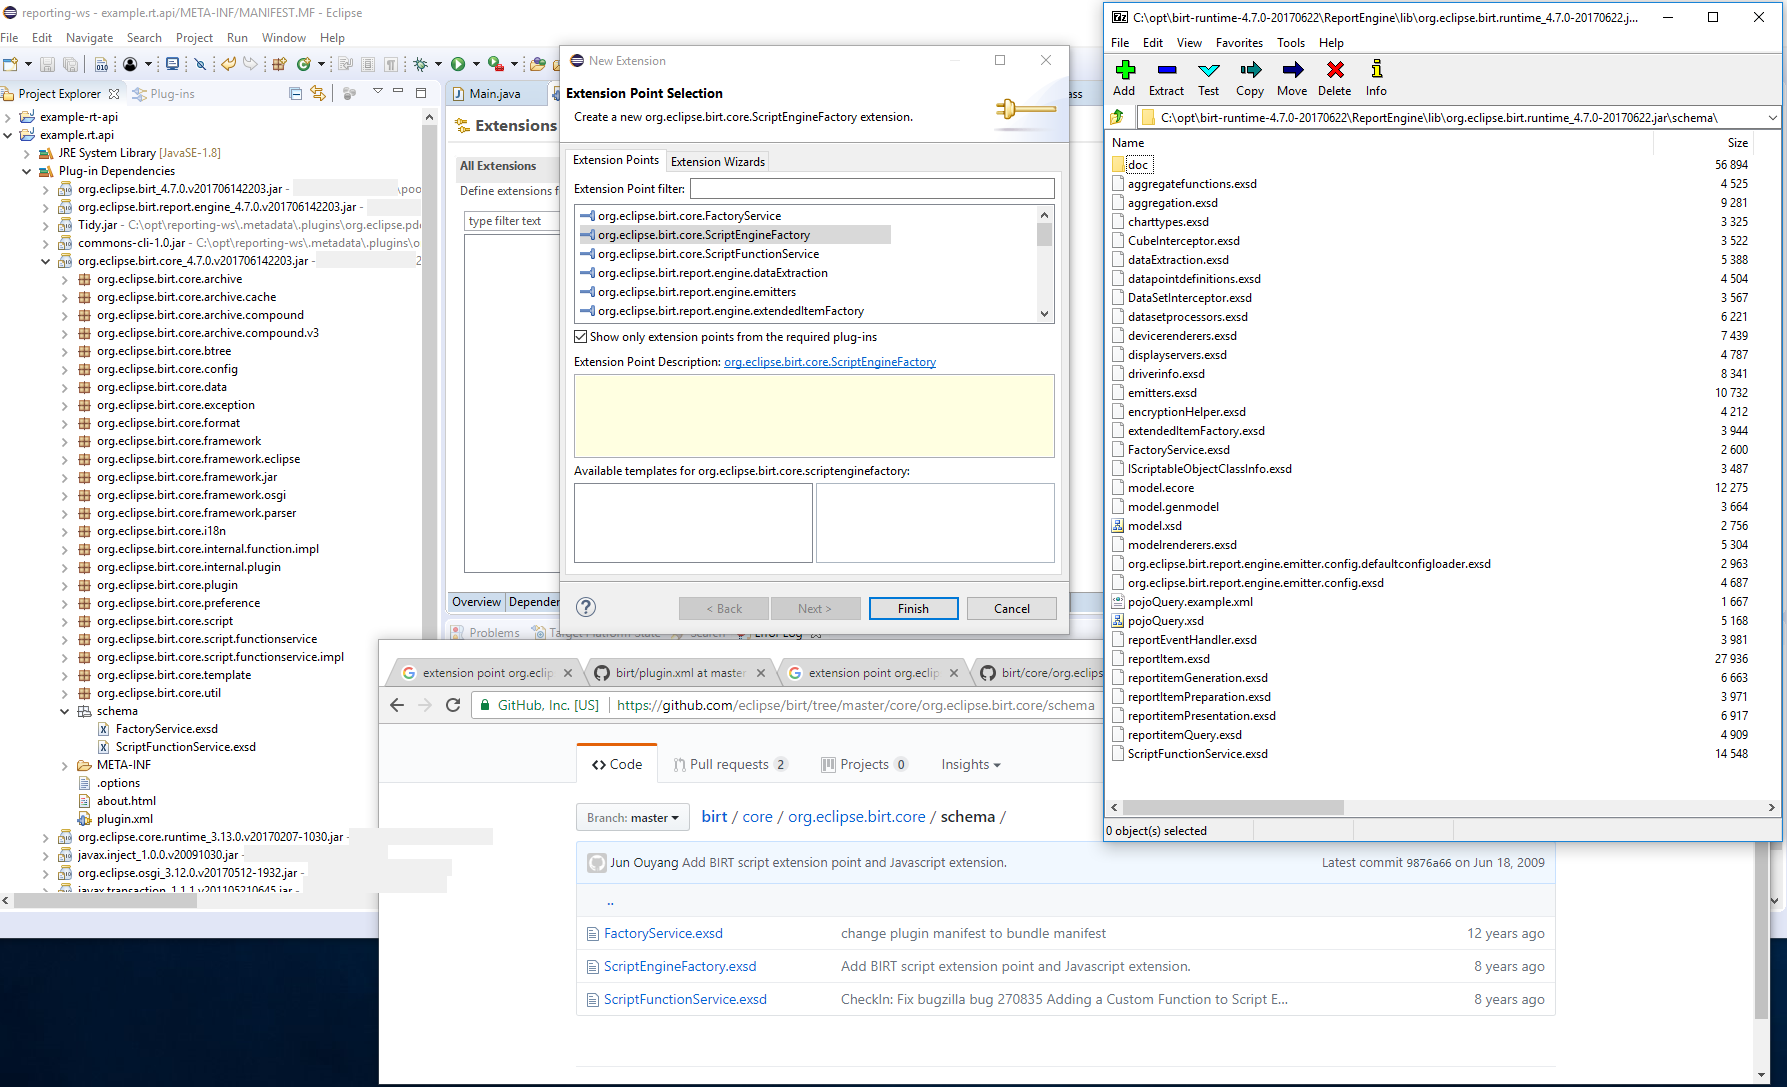Open the Favorites menu in 7-Zip
The image size is (1787, 1087).
(1239, 43)
